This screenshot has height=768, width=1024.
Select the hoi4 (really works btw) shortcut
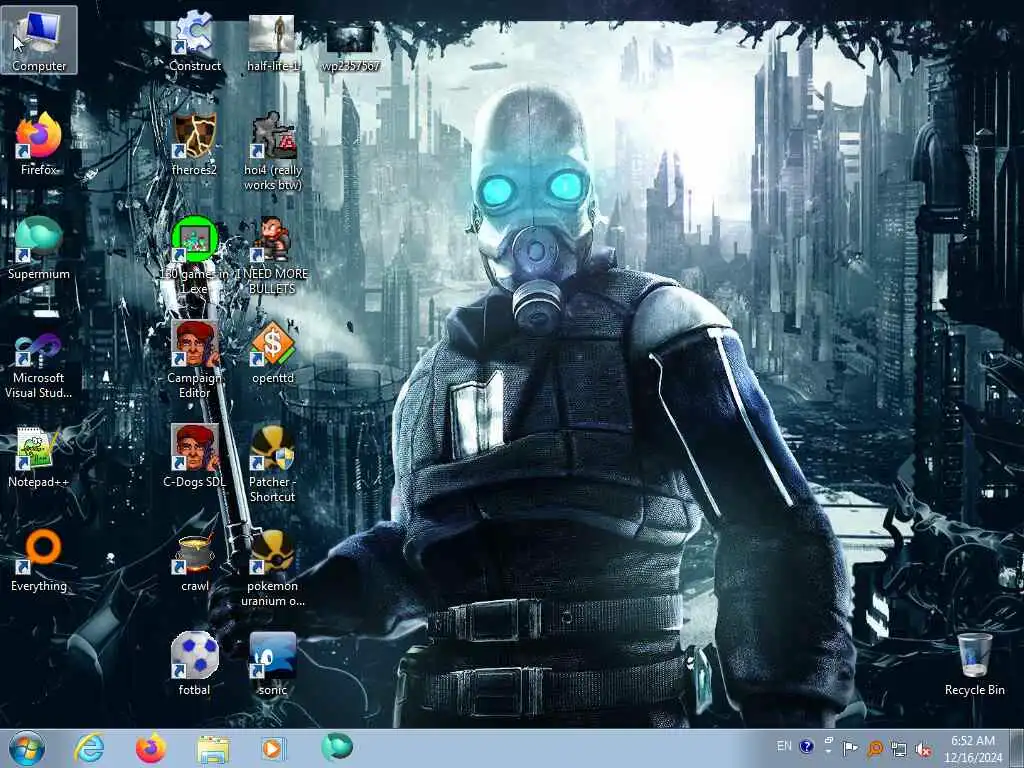272,152
